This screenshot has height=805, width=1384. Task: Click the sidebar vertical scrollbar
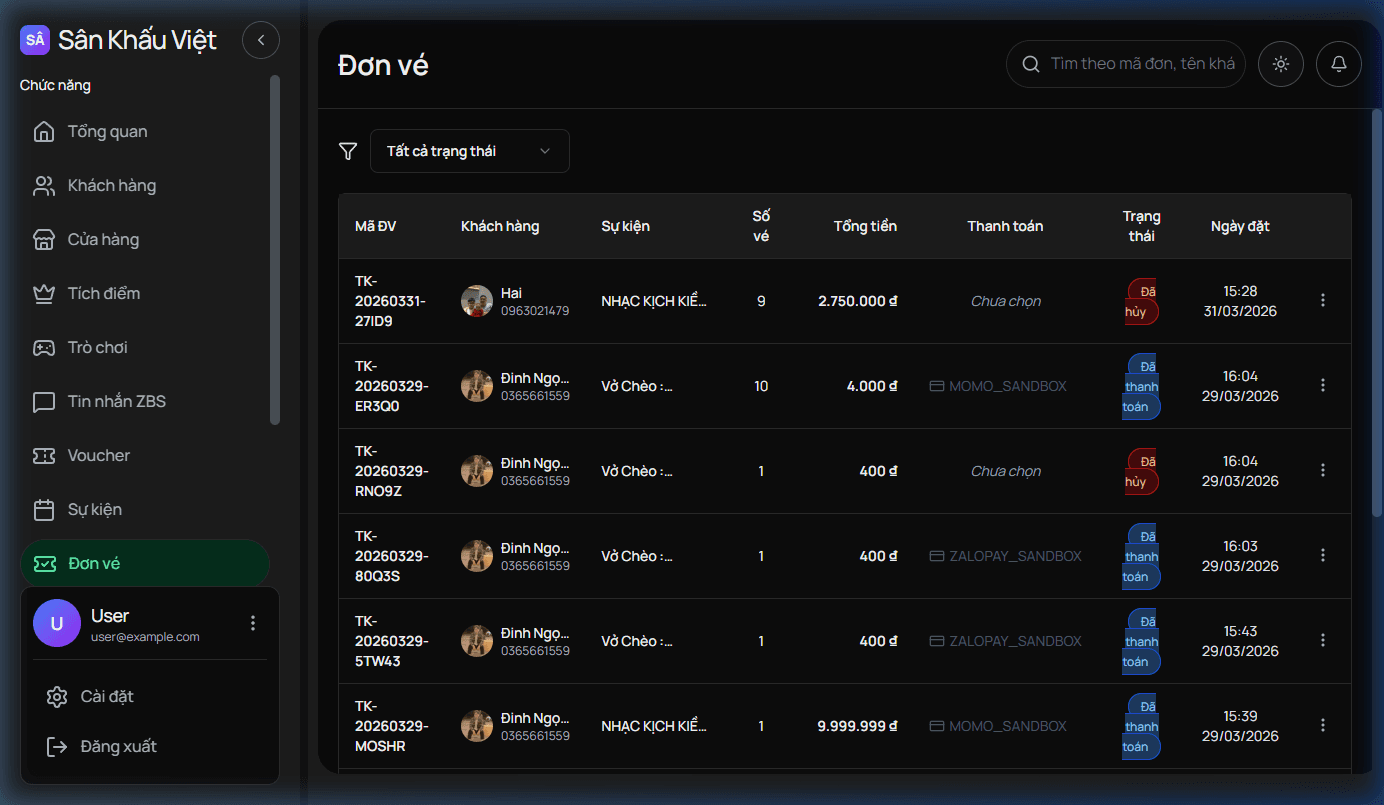pos(275,250)
